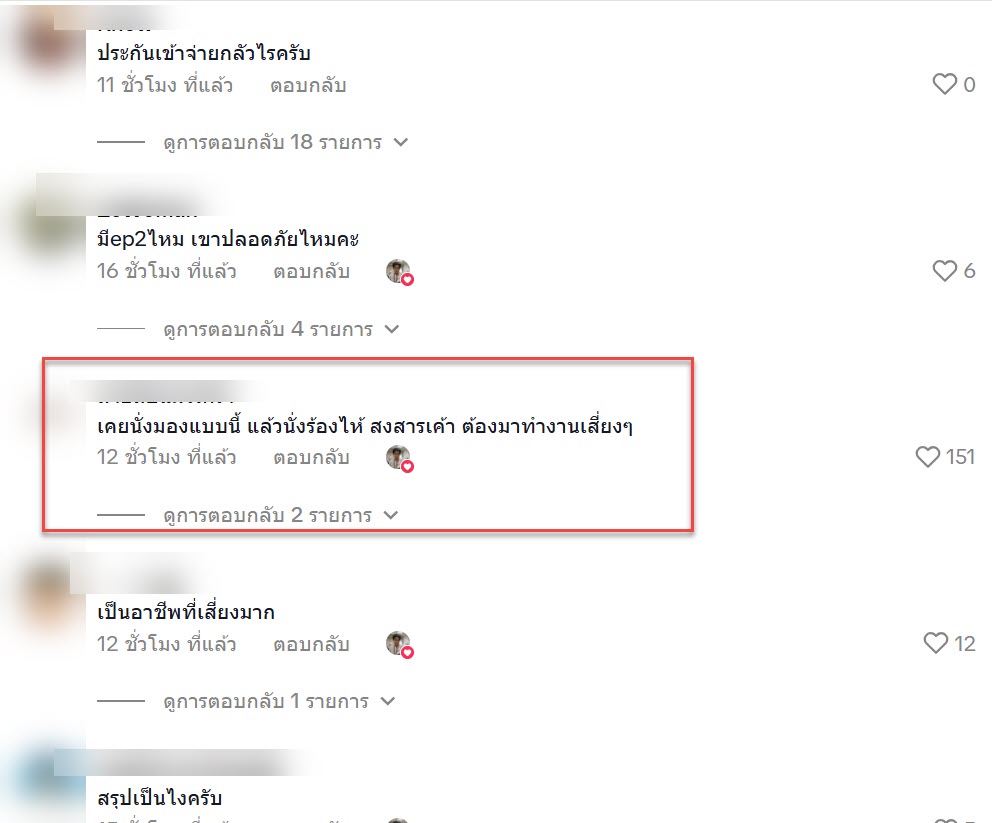
Task: Tap heart on comment with 151 likes
Action: click(x=927, y=457)
